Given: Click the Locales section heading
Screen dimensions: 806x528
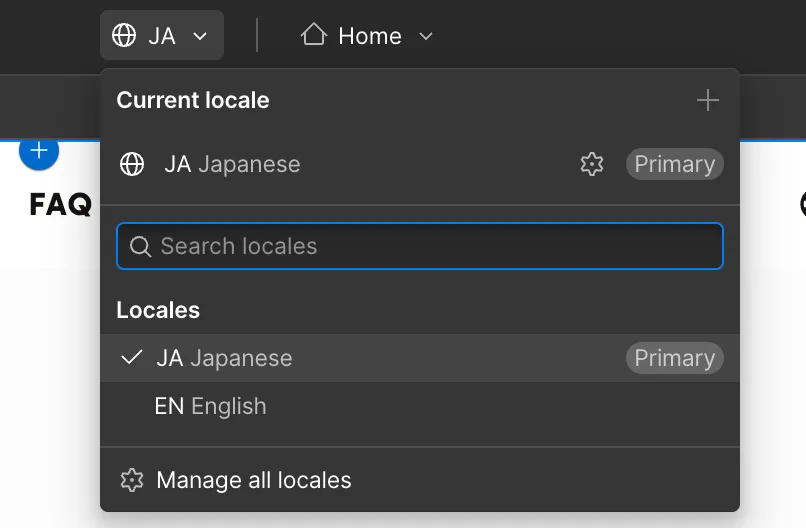Looking at the screenshot, I should [158, 310].
